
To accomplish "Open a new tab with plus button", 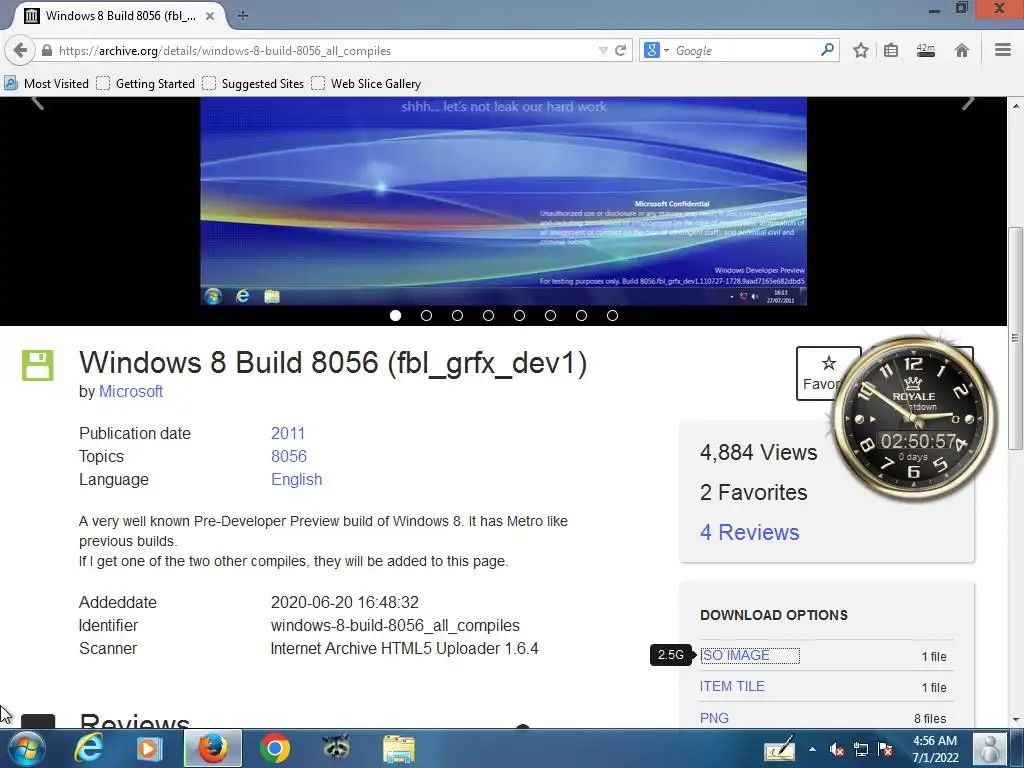I will 242,16.
